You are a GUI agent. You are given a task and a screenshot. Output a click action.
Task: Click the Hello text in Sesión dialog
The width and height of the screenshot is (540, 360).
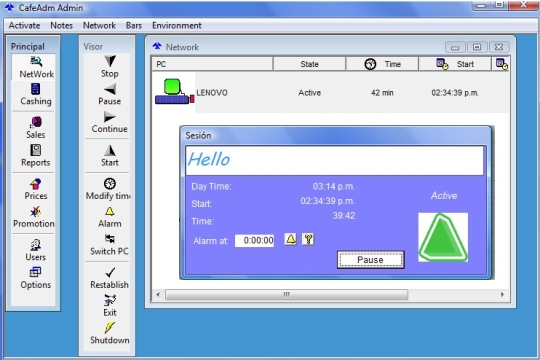point(209,160)
